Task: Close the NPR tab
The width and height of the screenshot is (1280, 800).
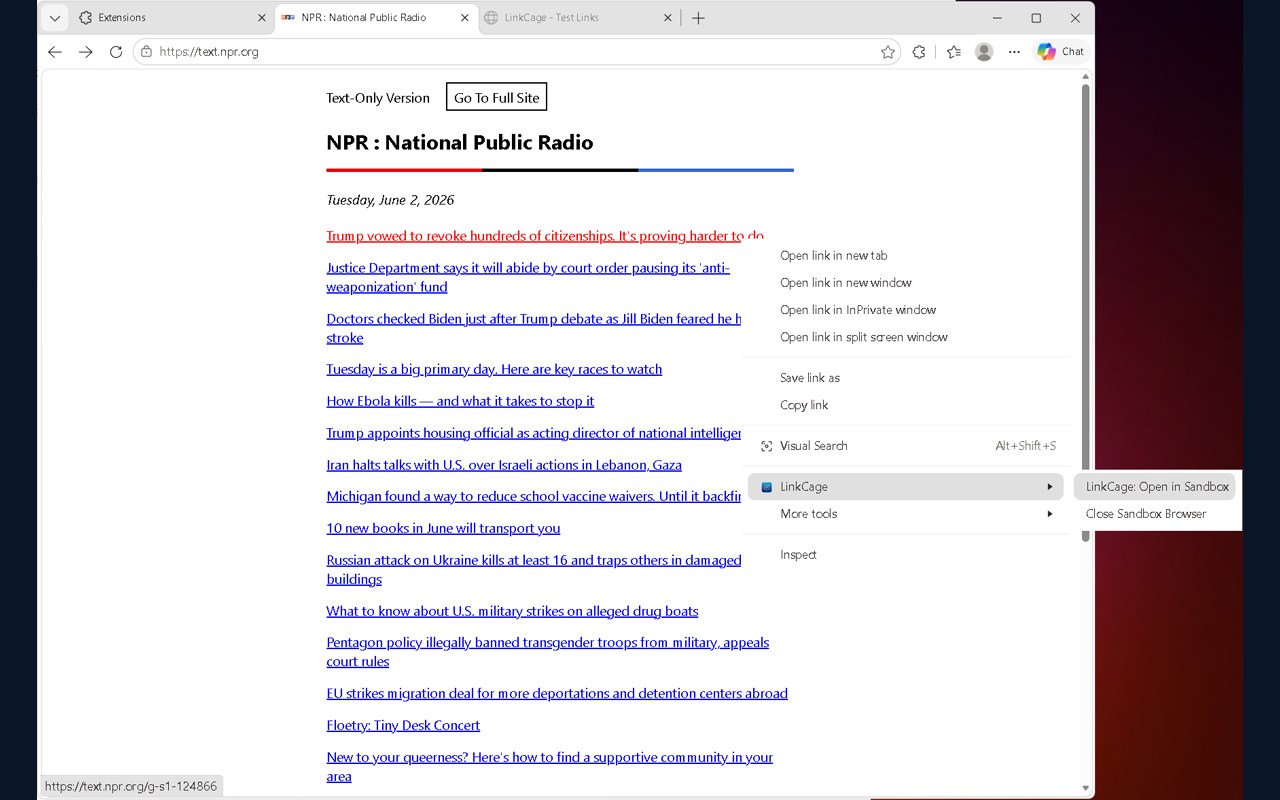Action: (465, 18)
